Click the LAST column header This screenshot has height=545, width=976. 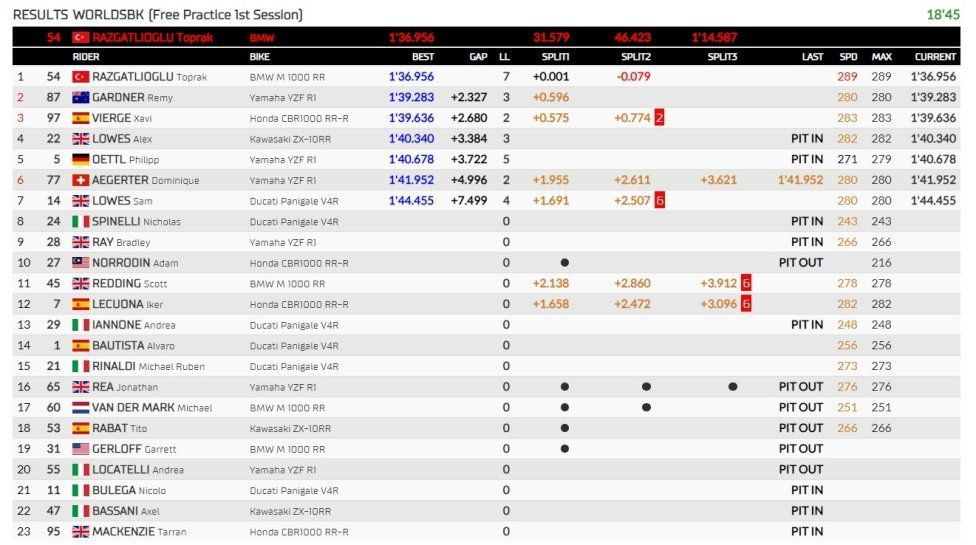(x=812, y=57)
